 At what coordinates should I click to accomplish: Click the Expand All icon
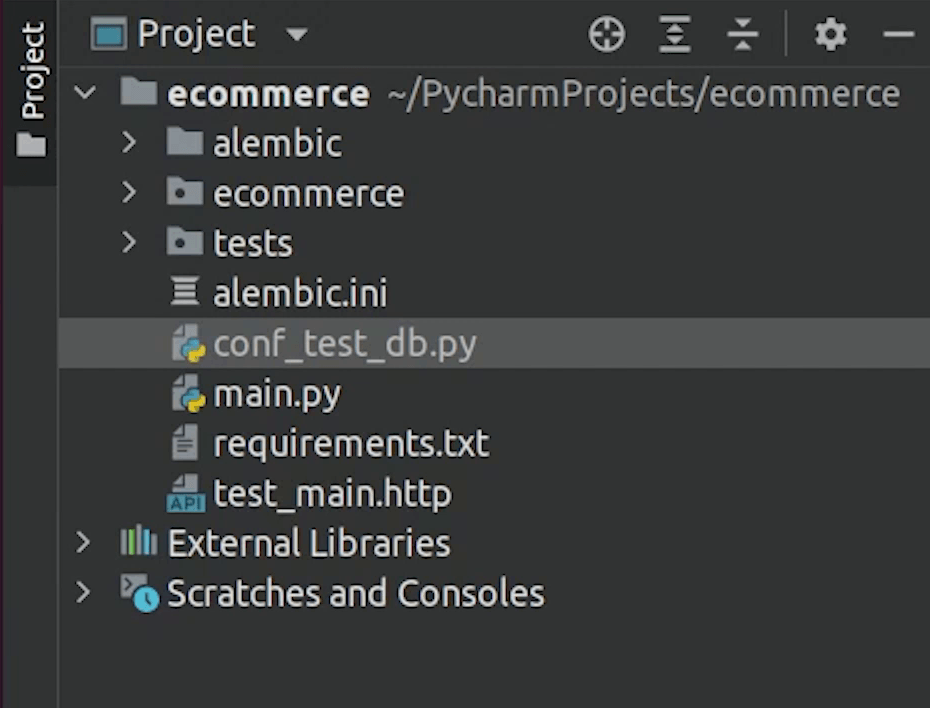(x=675, y=36)
